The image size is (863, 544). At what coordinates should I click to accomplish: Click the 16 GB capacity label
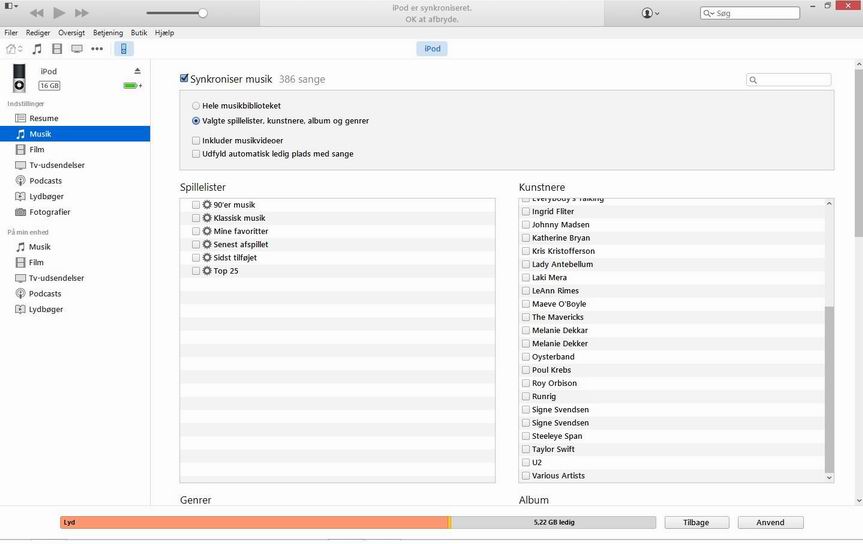click(49, 86)
